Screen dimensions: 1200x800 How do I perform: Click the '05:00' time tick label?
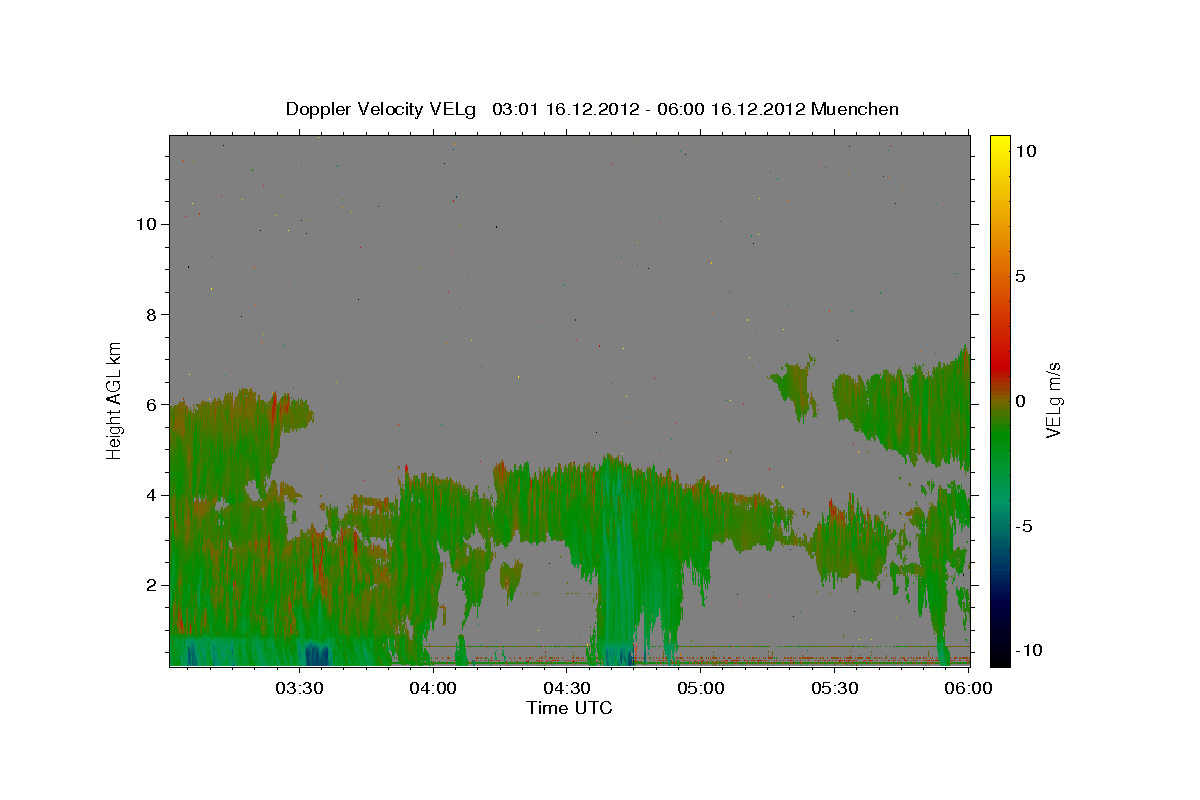click(701, 688)
